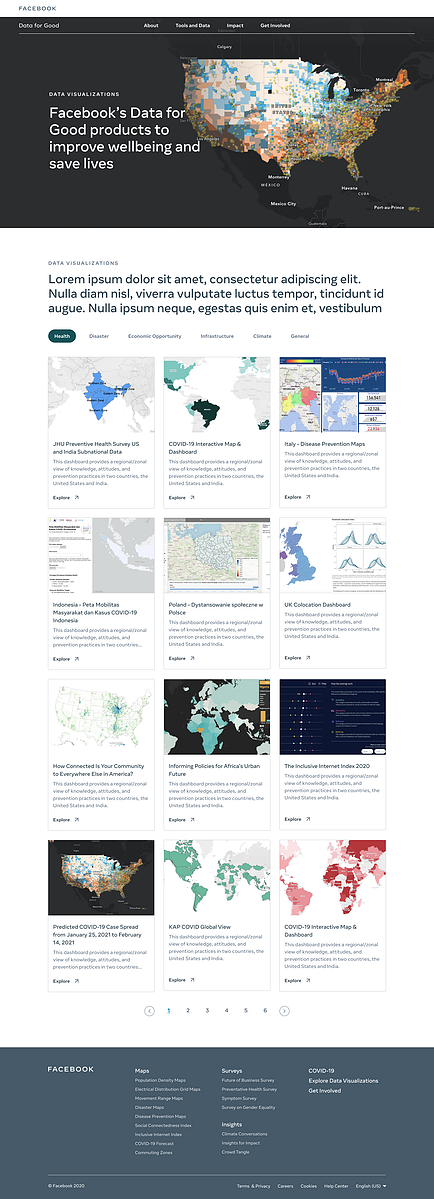Click Explore arrow under UK Colocation Dashboard
This screenshot has width=434, height=1199.
coord(309,657)
